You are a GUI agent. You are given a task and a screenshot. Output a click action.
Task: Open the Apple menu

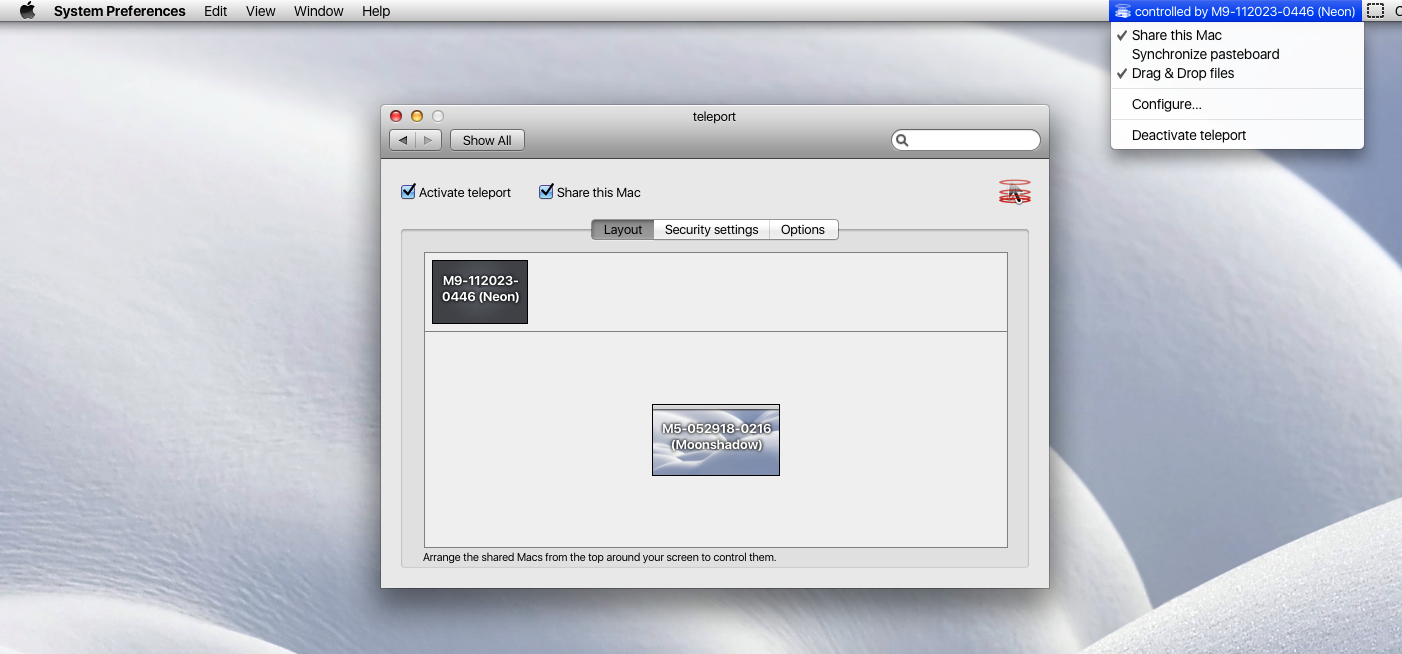click(x=27, y=11)
